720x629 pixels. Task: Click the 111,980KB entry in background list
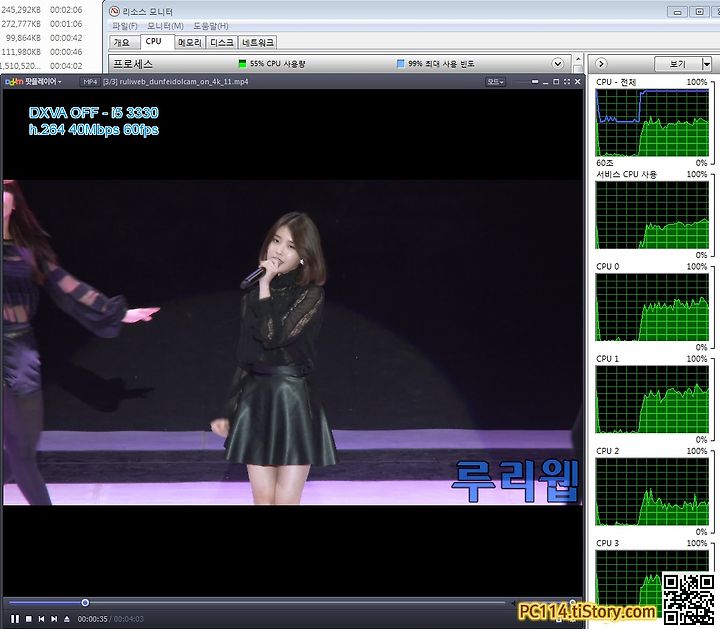pyautogui.click(x=21, y=52)
